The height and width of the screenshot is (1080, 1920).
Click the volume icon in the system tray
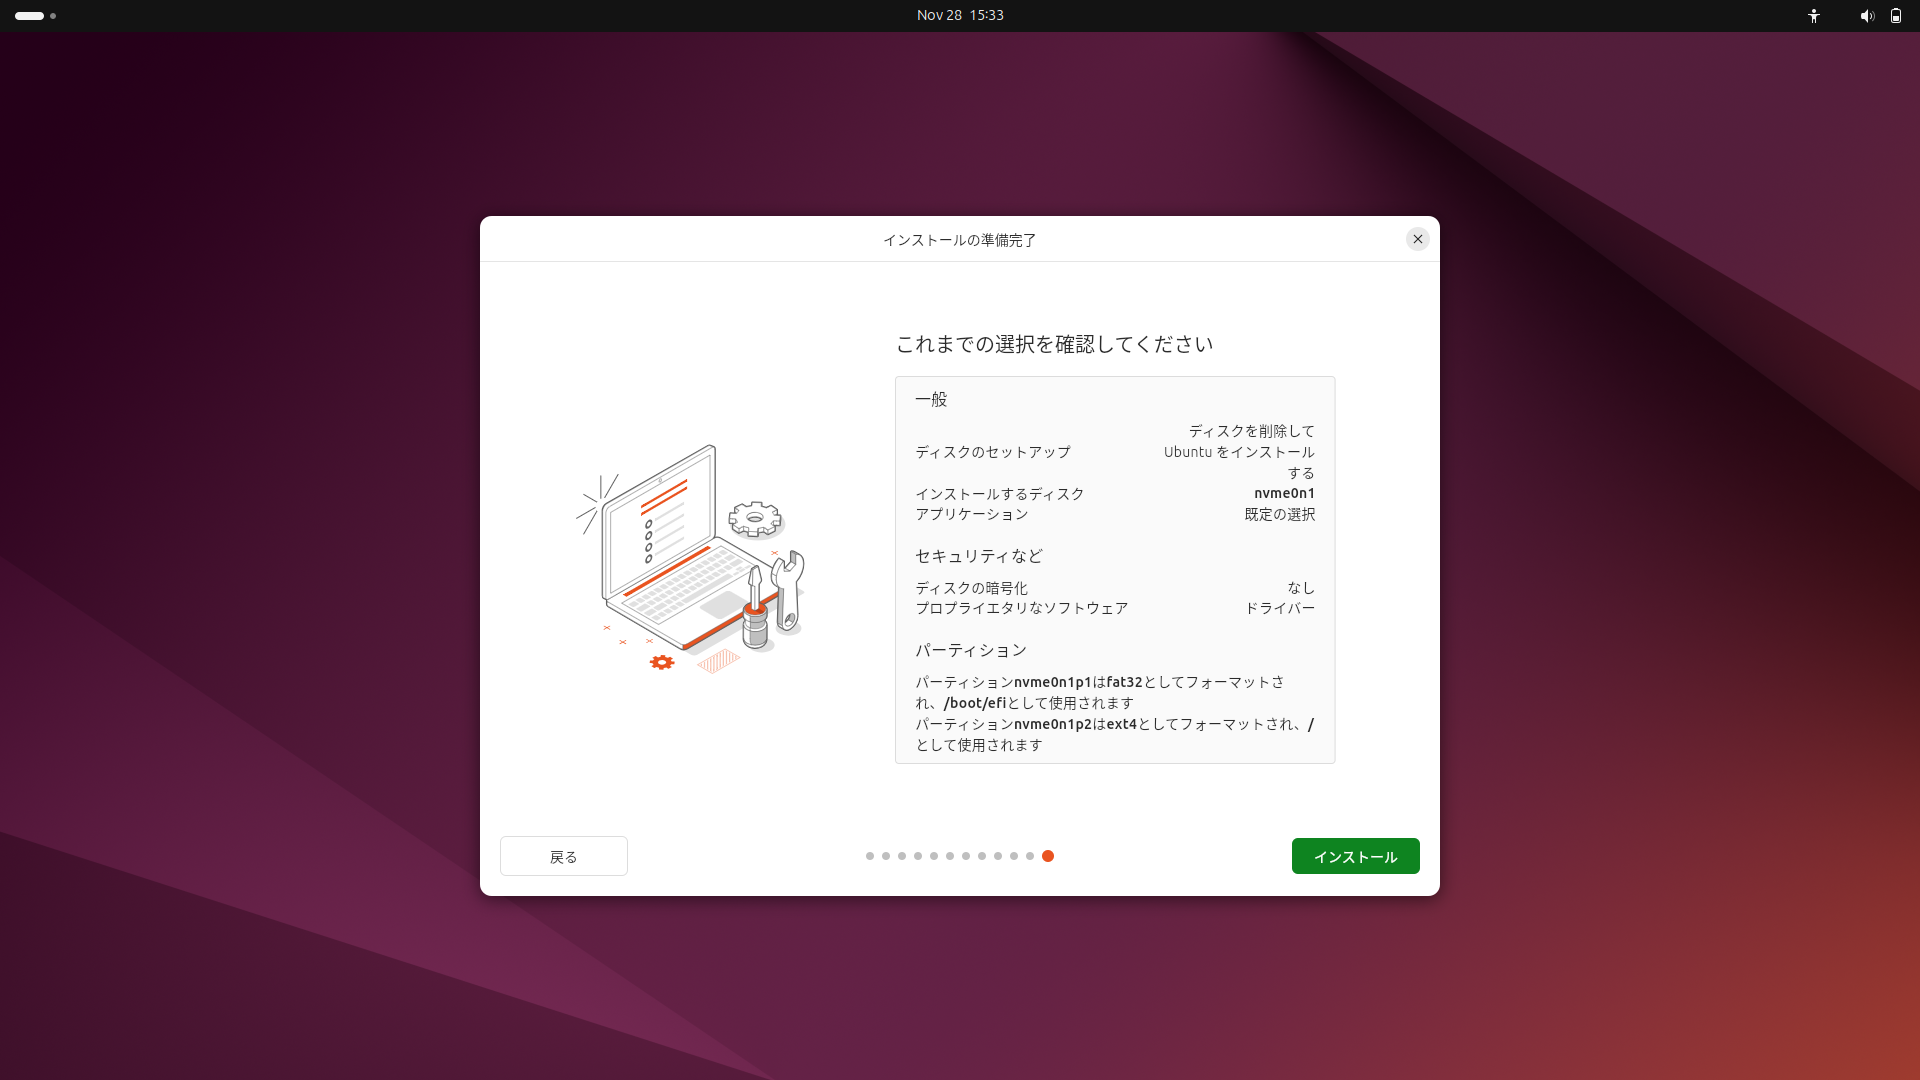pyautogui.click(x=1866, y=16)
